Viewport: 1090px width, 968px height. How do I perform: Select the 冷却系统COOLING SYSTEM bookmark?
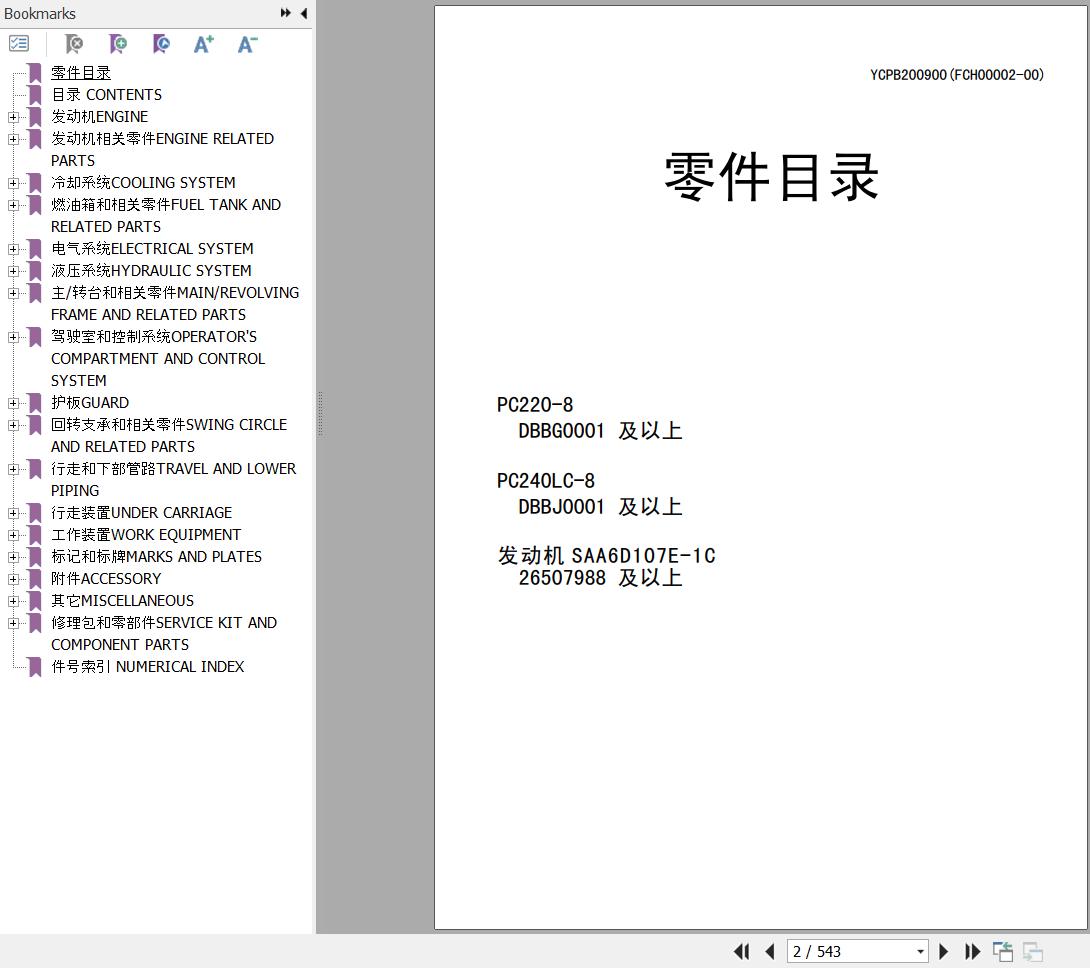[x=143, y=183]
